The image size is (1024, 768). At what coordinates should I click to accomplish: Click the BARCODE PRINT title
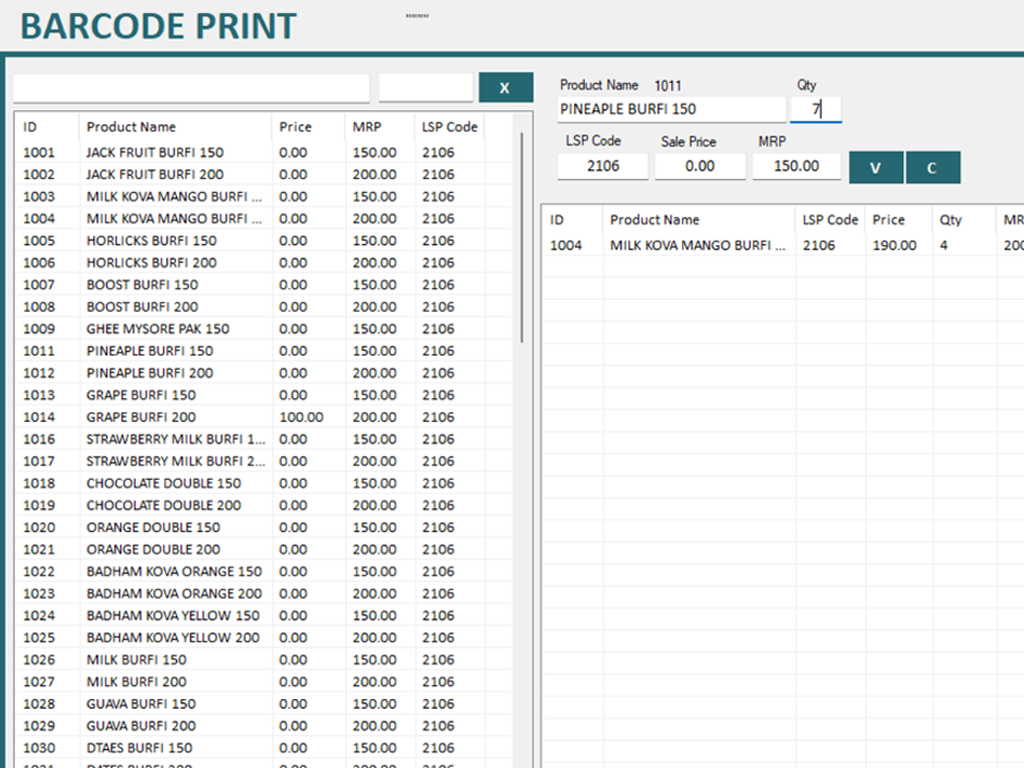(x=159, y=26)
